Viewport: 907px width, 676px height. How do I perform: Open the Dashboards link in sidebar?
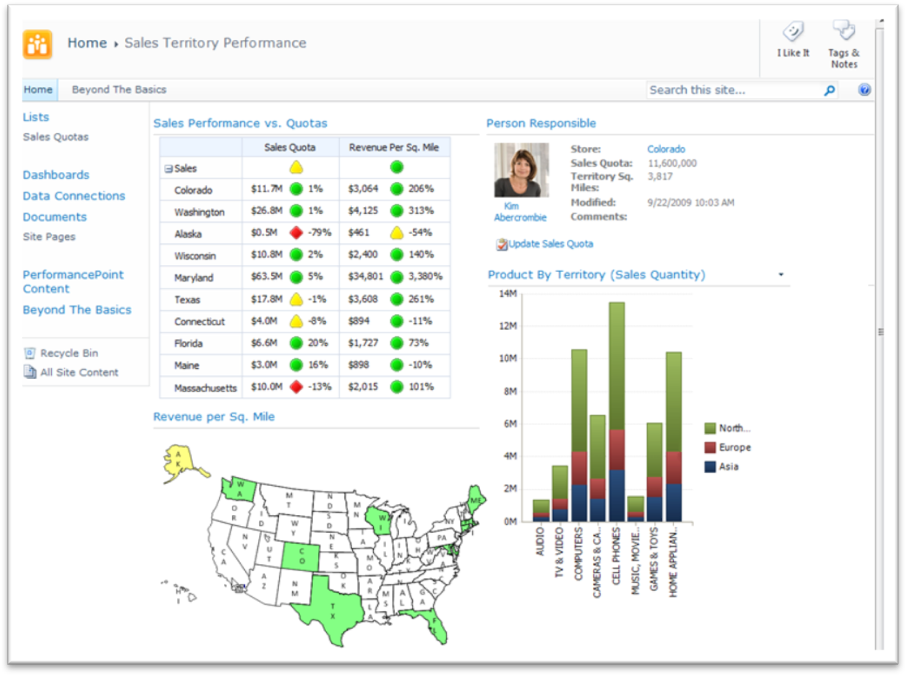point(56,175)
